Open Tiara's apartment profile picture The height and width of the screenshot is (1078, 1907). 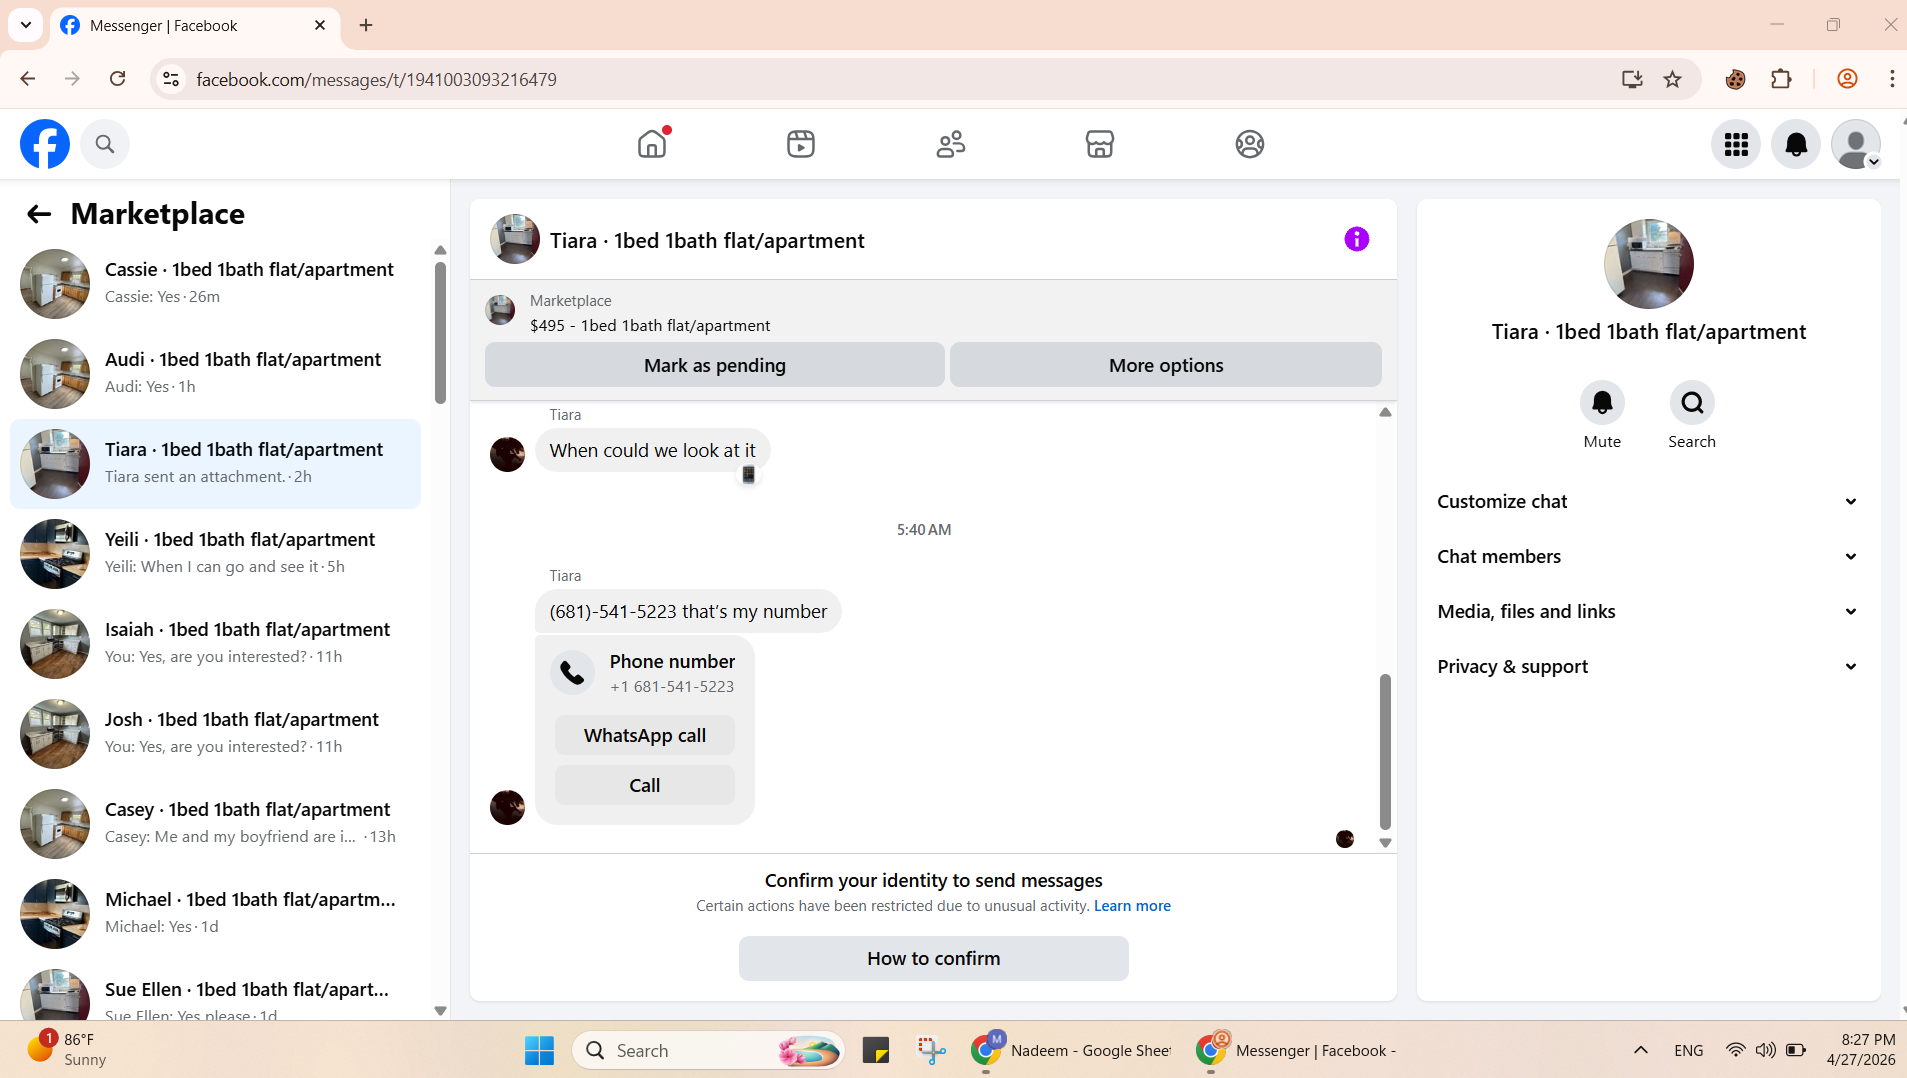(1649, 264)
